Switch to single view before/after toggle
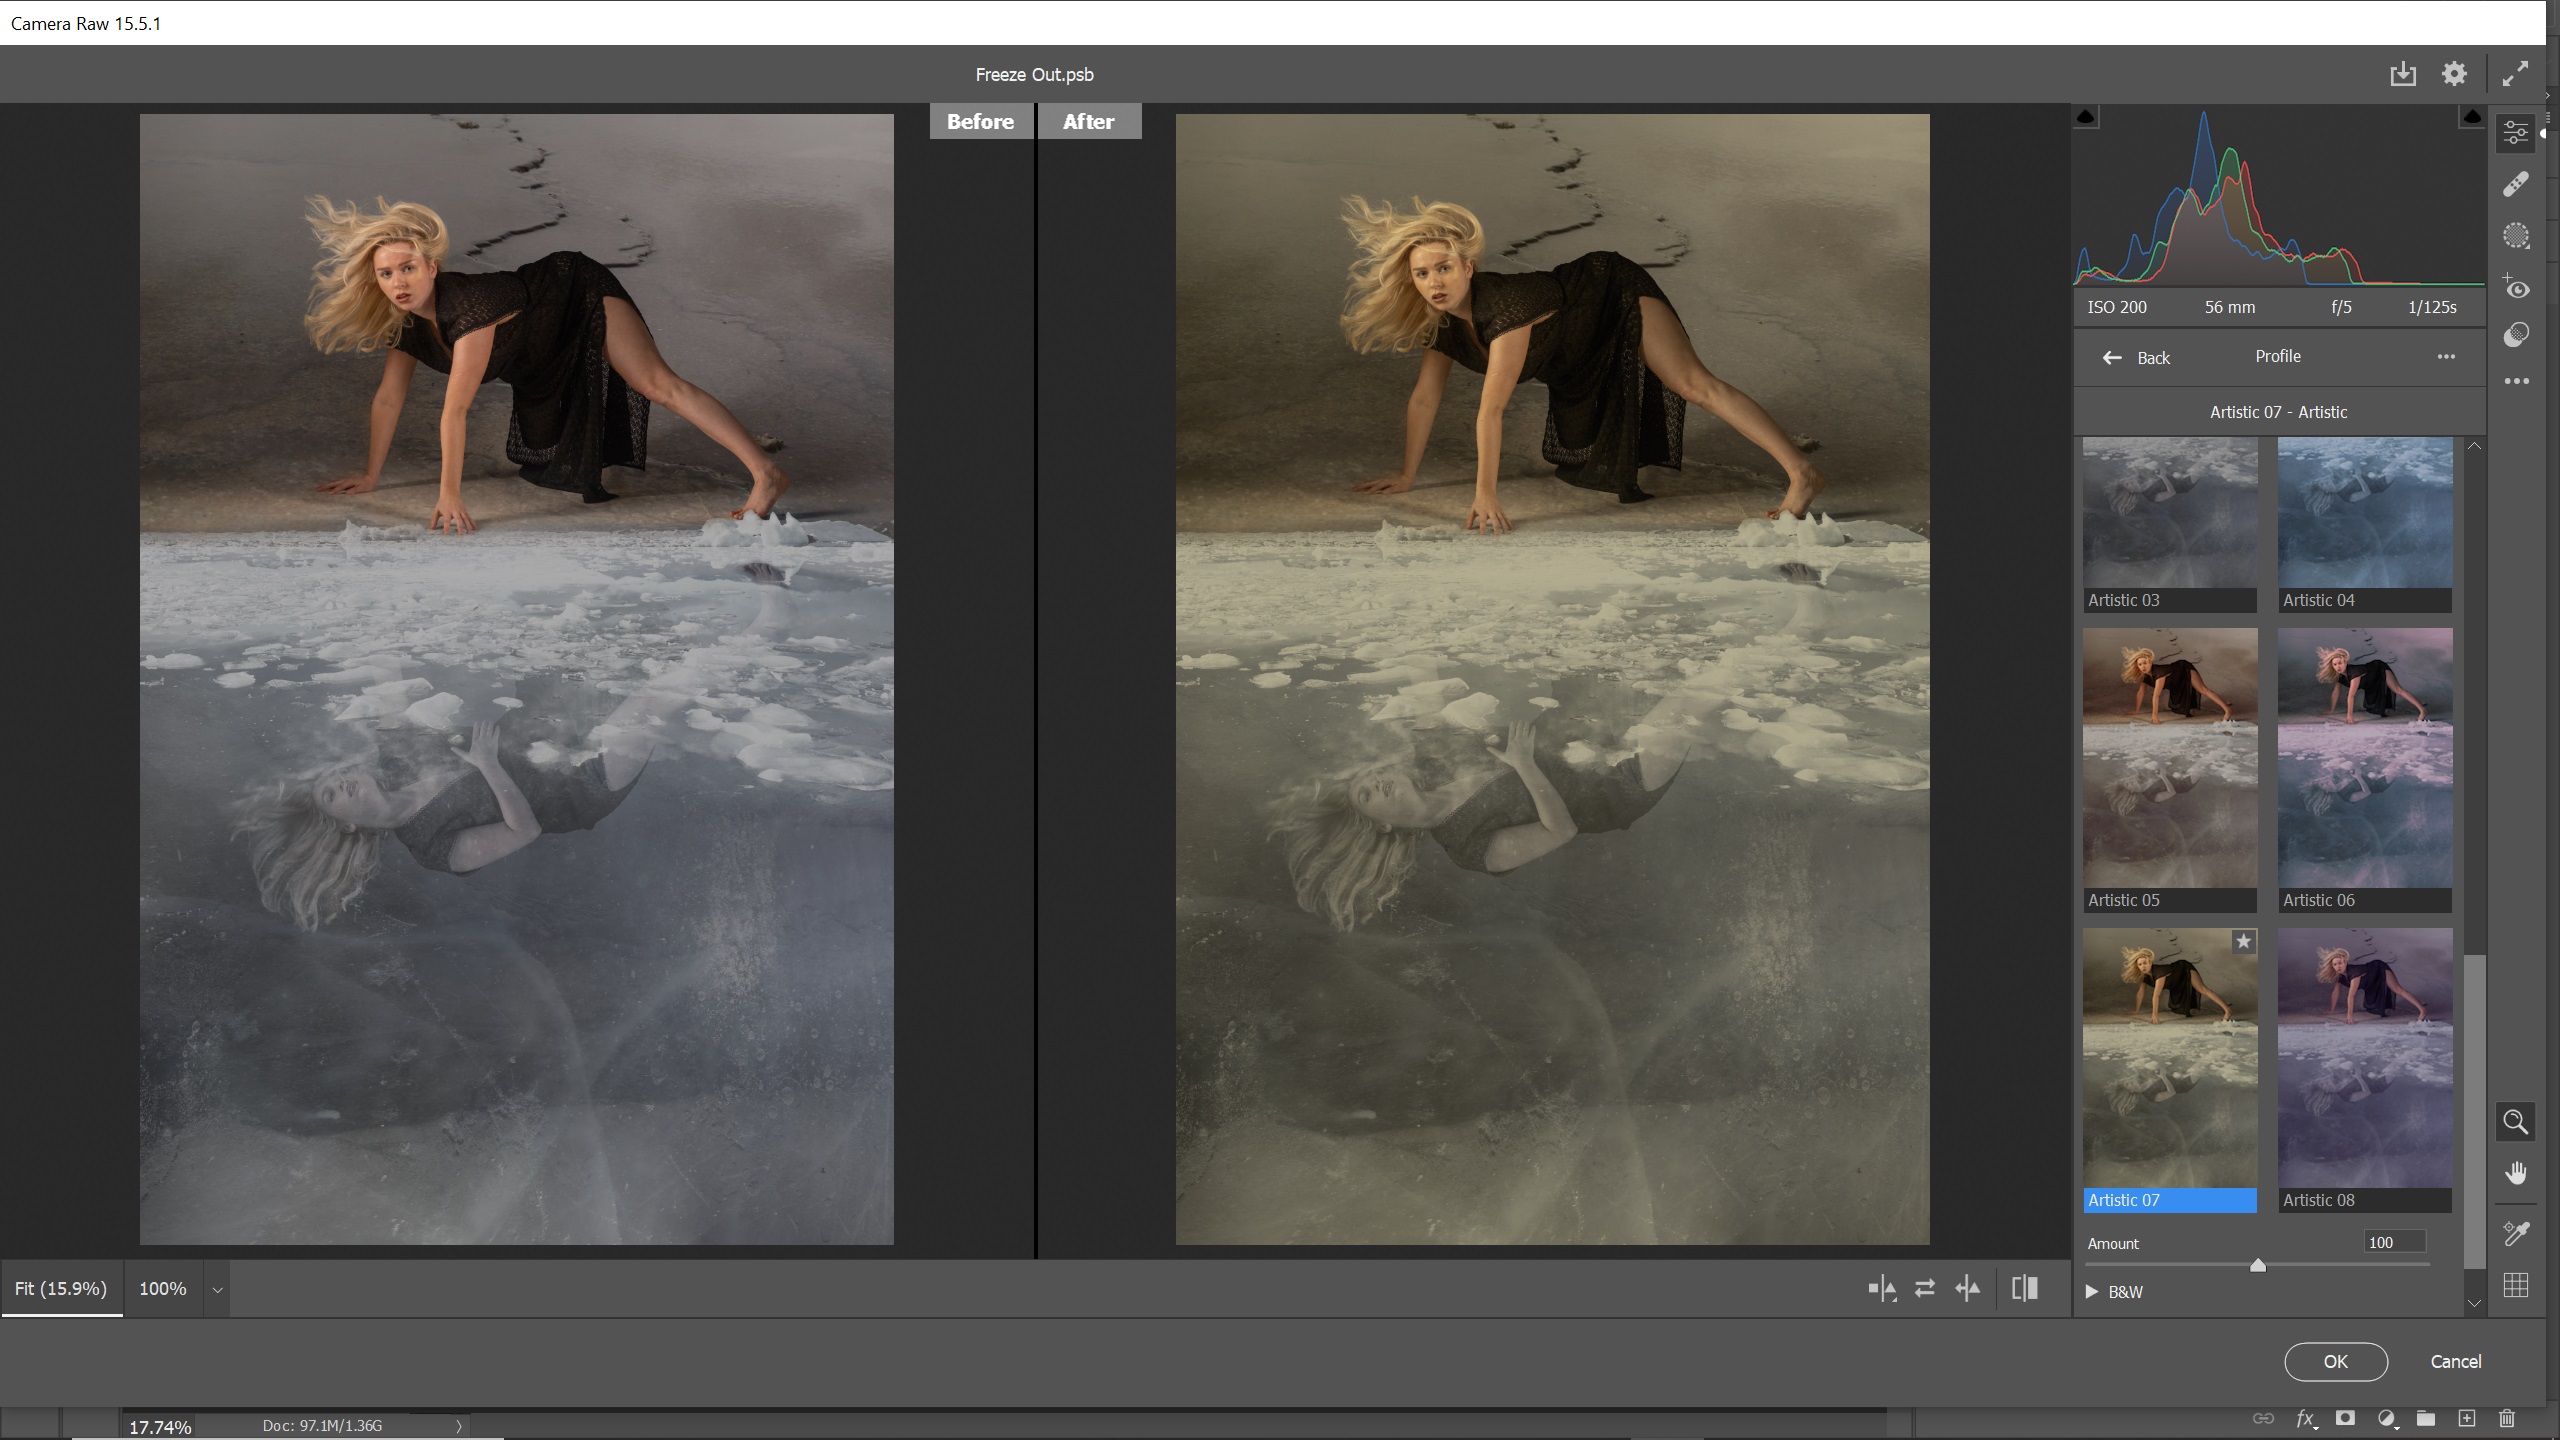 coord(2025,1288)
